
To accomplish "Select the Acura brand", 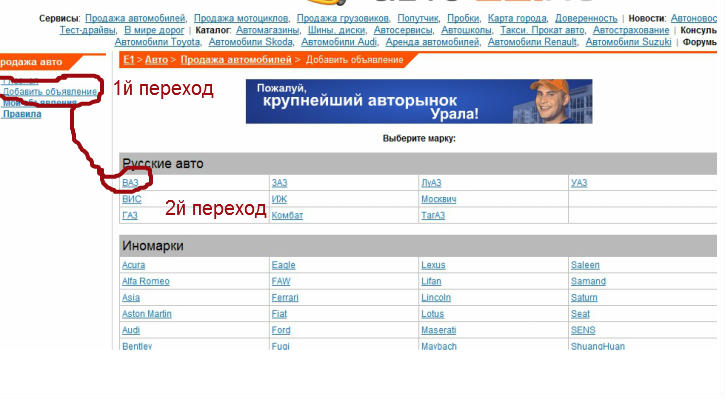I will 134,265.
